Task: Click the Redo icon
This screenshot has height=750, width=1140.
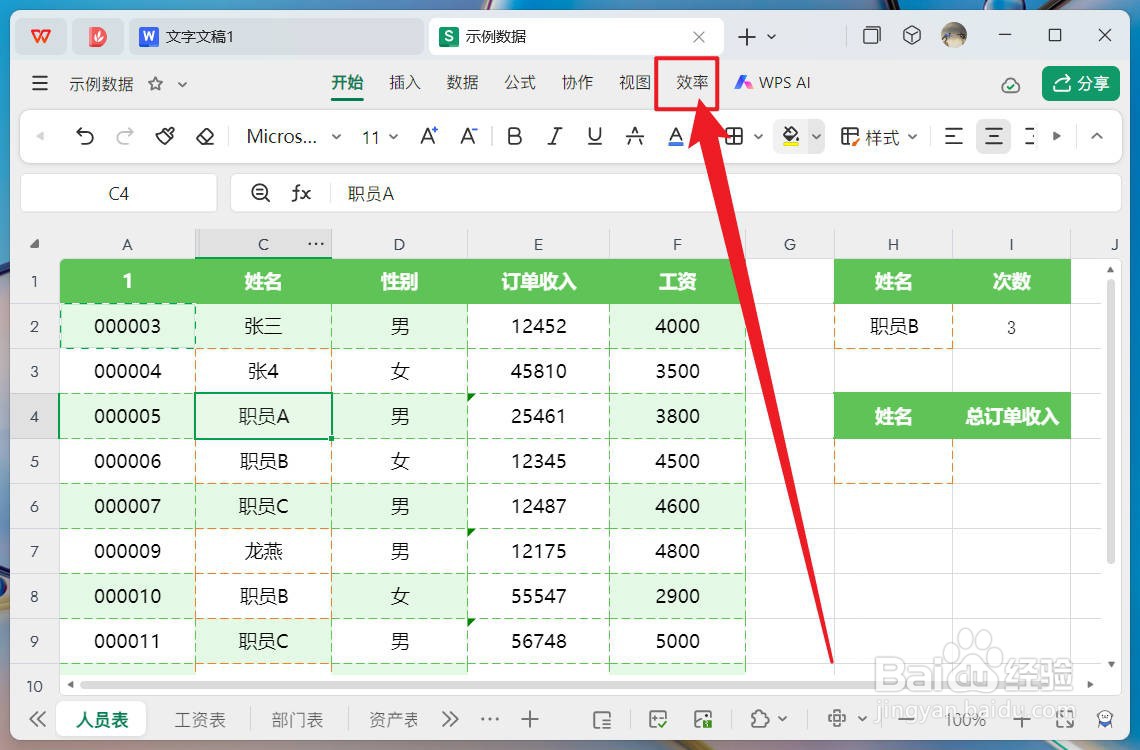Action: coord(124,136)
